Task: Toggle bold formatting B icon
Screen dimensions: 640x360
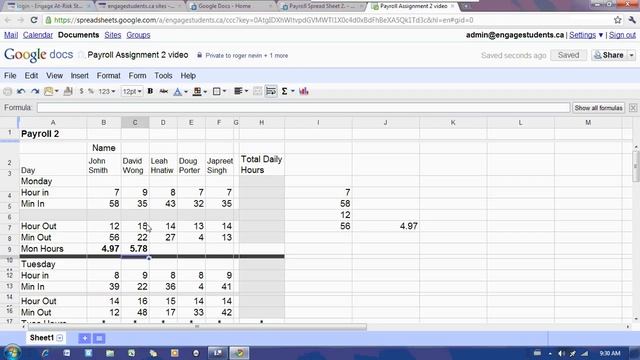Action: 150,91
